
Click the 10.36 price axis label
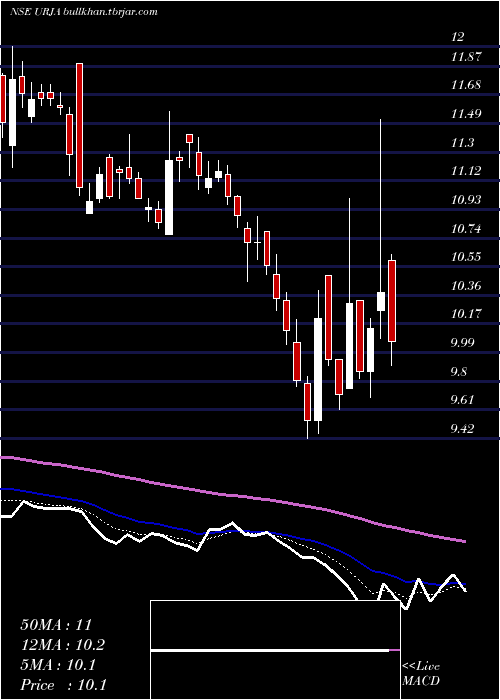pyautogui.click(x=466, y=286)
